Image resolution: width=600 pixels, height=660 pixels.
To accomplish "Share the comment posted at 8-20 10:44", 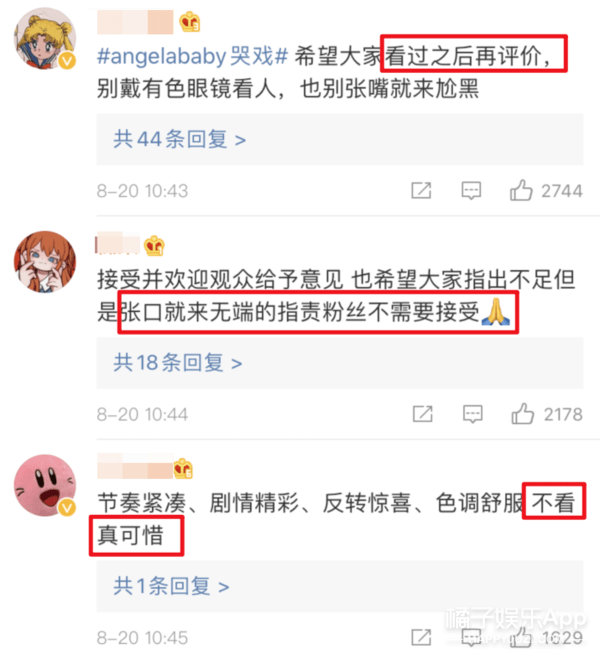I will 422,414.
